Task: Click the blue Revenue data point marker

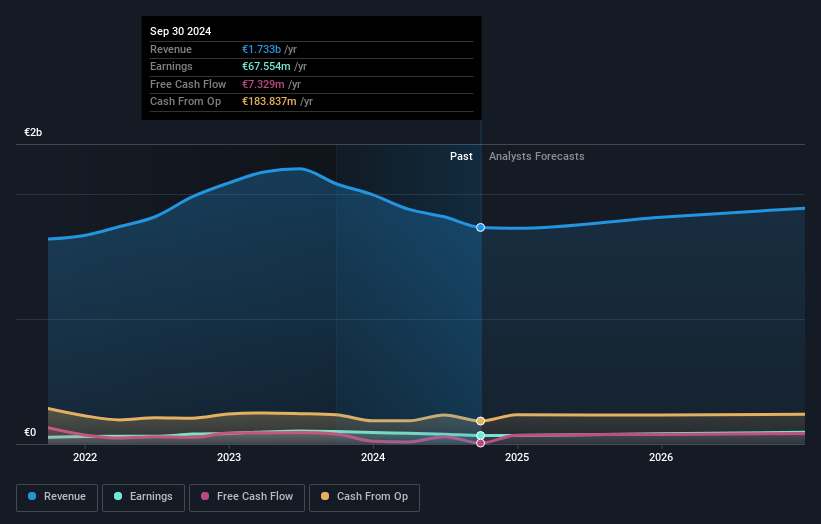Action: 480,227
